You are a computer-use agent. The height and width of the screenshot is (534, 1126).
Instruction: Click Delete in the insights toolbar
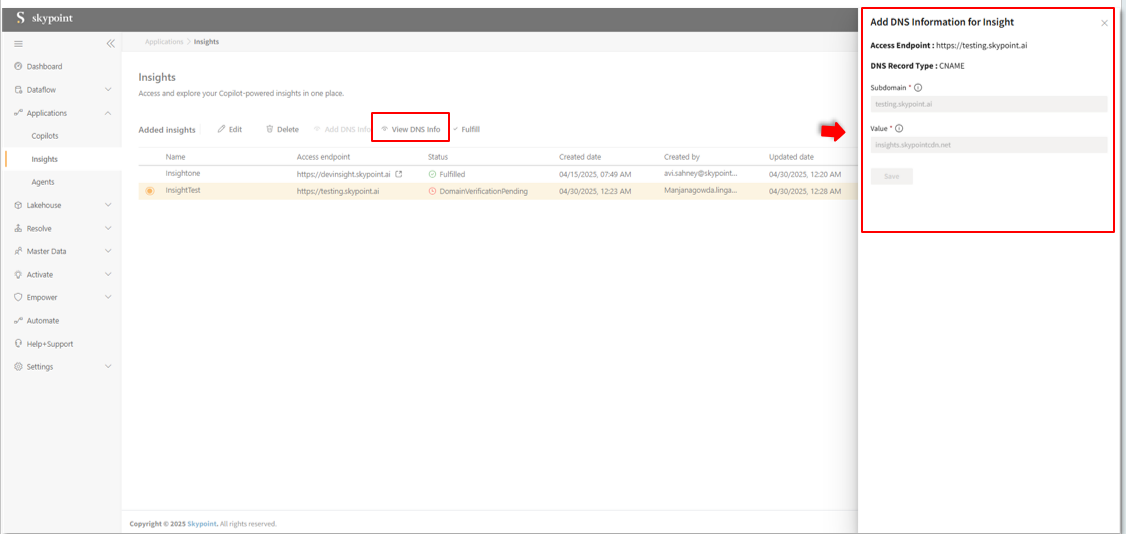pos(282,129)
